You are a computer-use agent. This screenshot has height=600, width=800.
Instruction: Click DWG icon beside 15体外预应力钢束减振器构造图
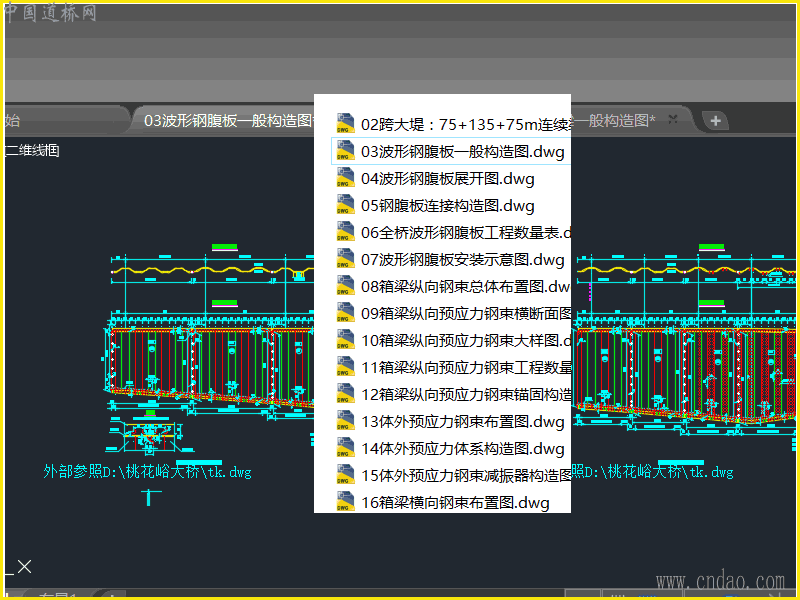pos(345,475)
